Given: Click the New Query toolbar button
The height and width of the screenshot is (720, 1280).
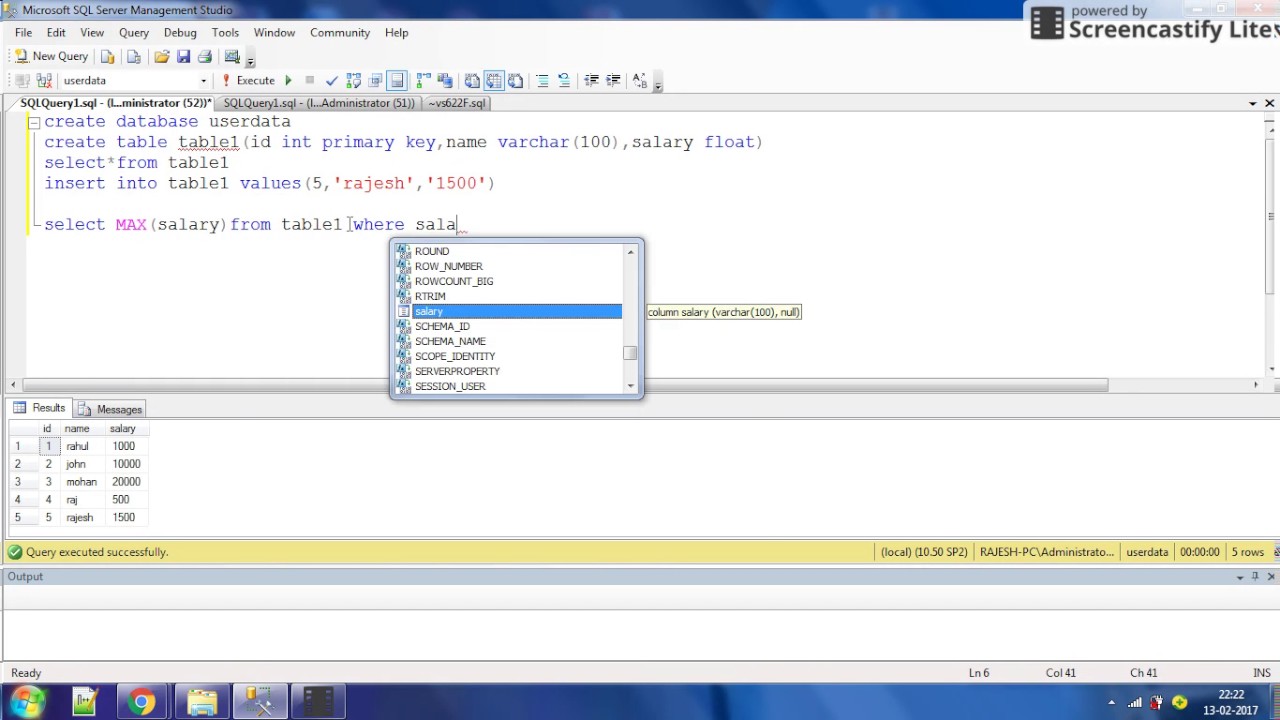Looking at the screenshot, I should point(51,56).
